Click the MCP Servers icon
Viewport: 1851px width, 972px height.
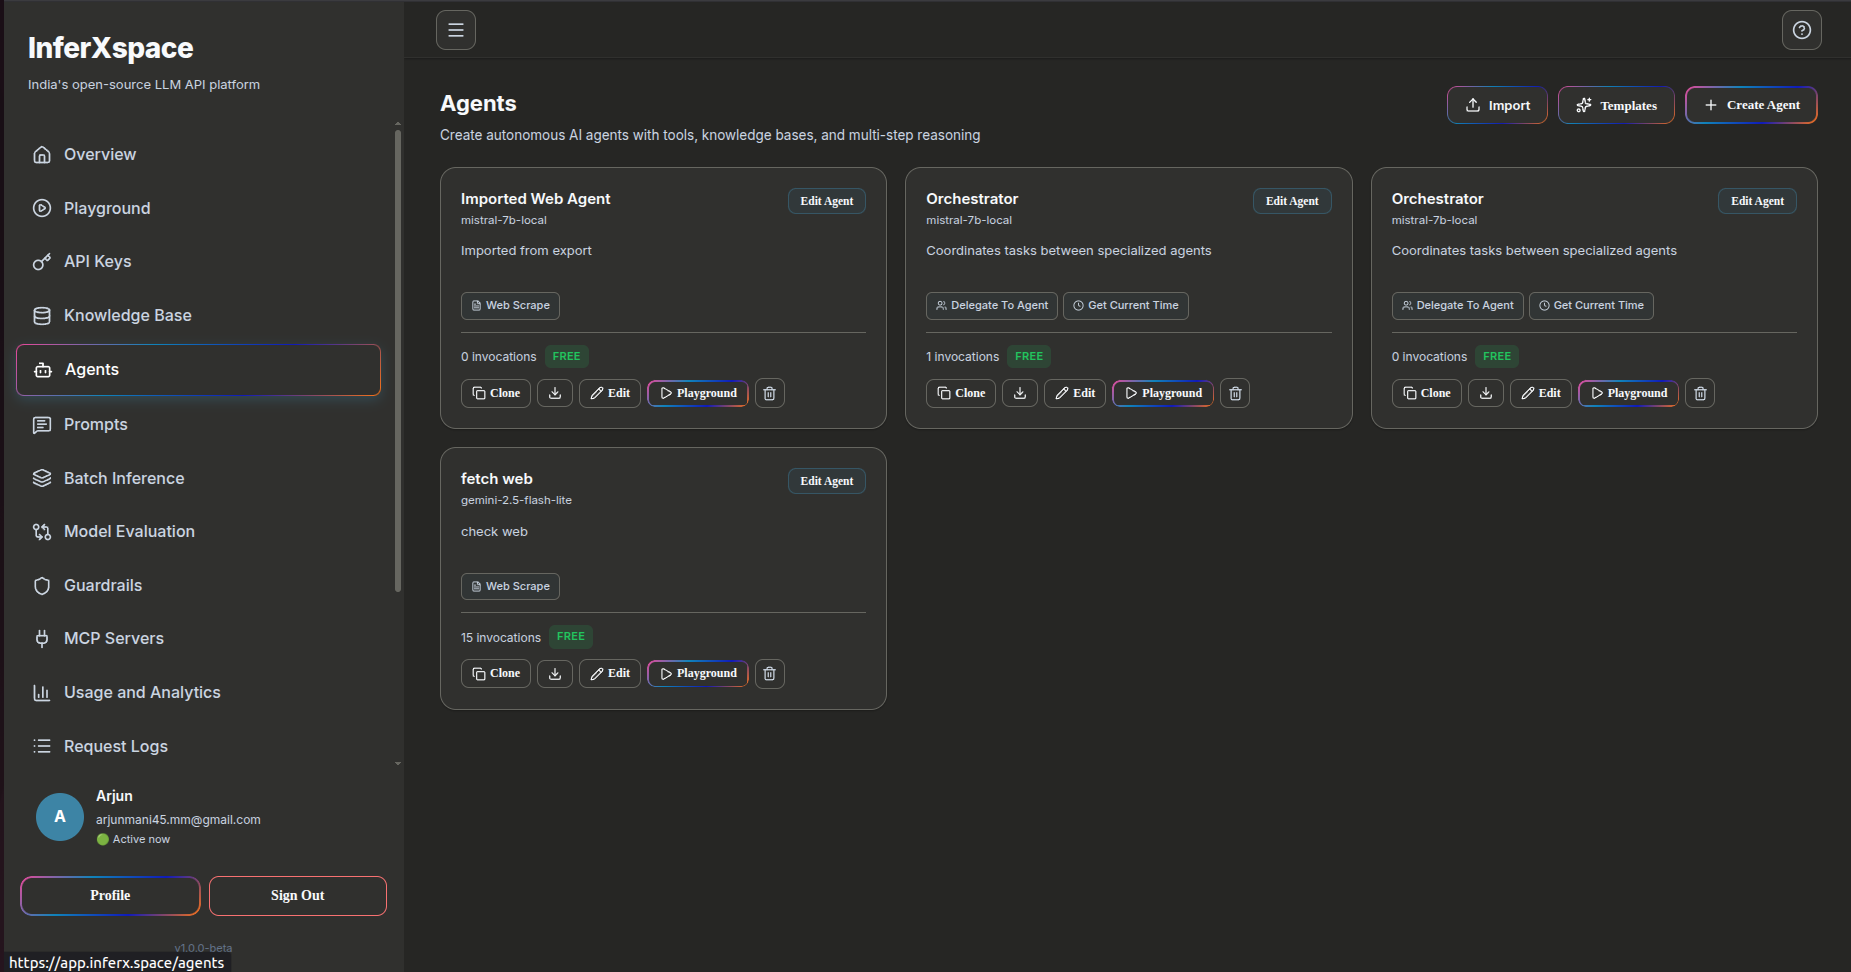point(41,638)
